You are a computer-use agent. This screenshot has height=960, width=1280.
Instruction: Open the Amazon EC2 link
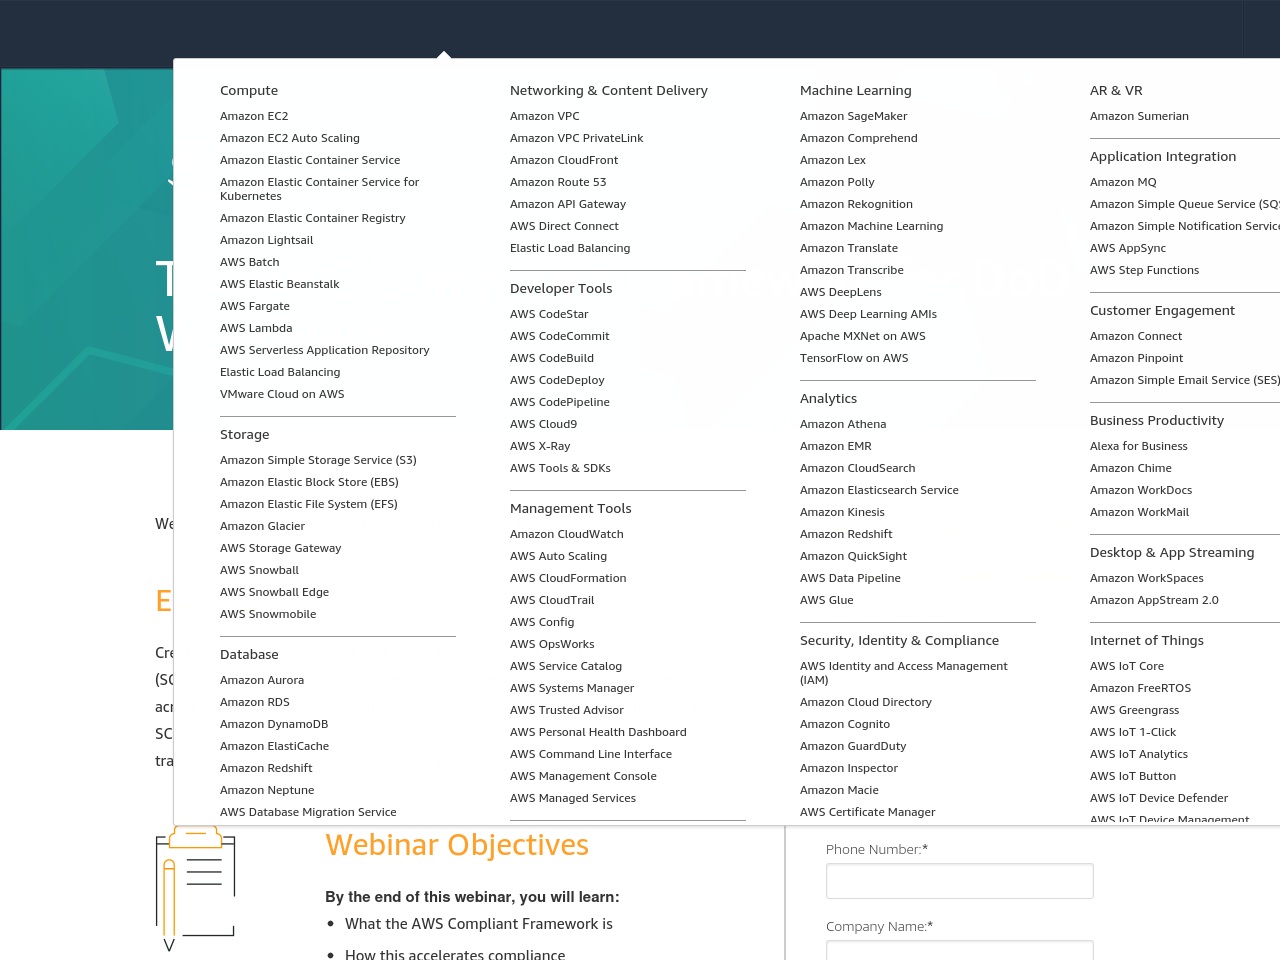[254, 116]
